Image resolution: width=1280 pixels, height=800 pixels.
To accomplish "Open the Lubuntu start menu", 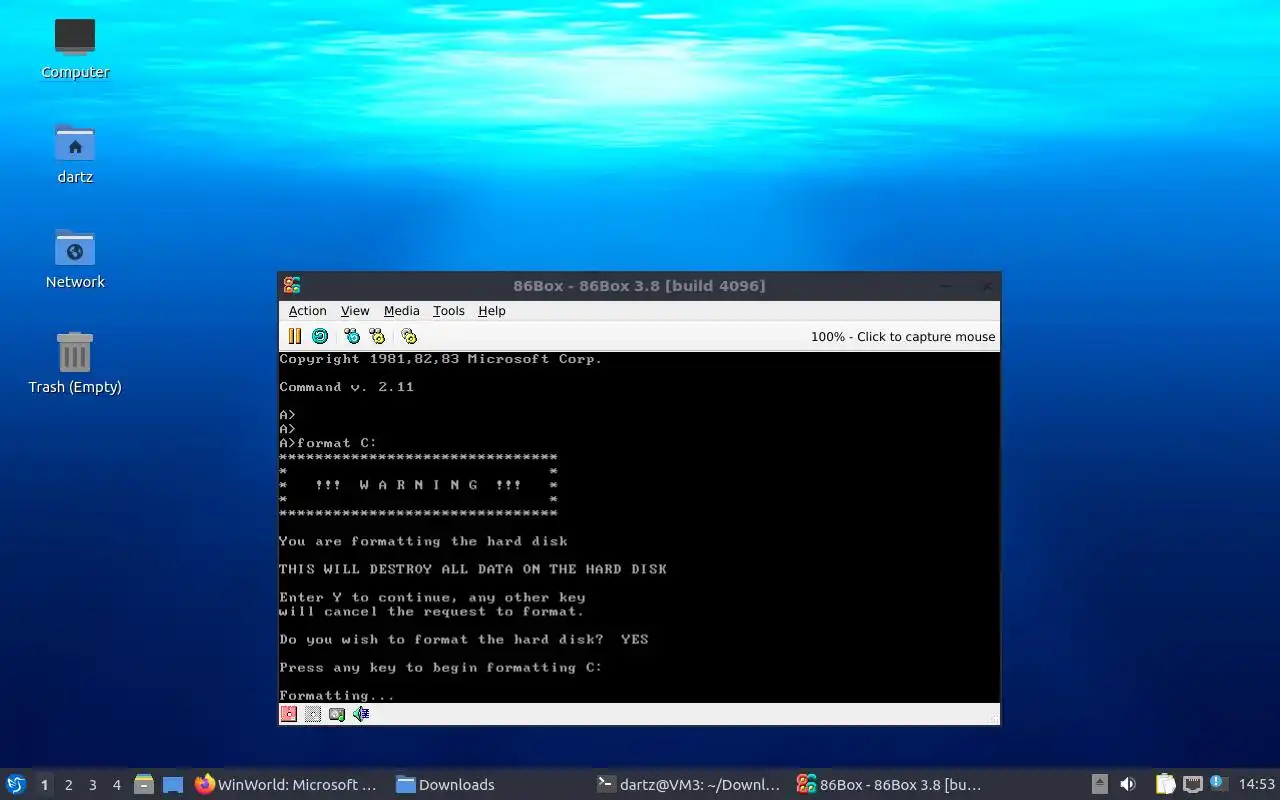I will [x=16, y=784].
